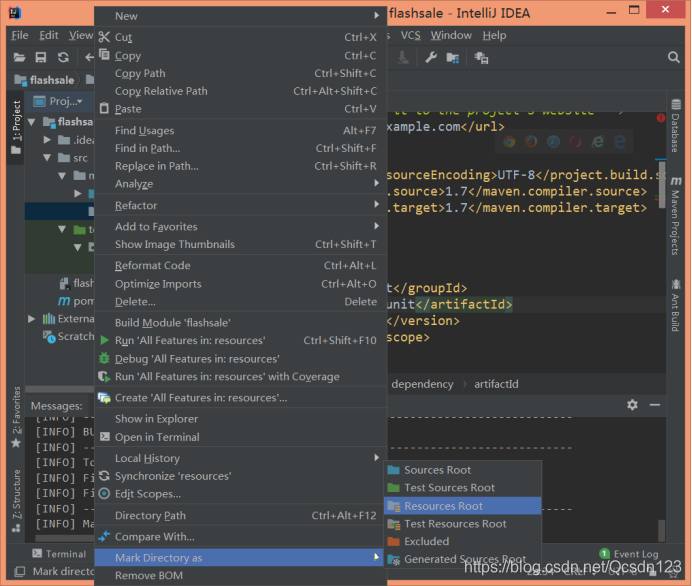This screenshot has height=586, width=692.
Task: Open Project Structure toolbar icon
Action: (453, 58)
